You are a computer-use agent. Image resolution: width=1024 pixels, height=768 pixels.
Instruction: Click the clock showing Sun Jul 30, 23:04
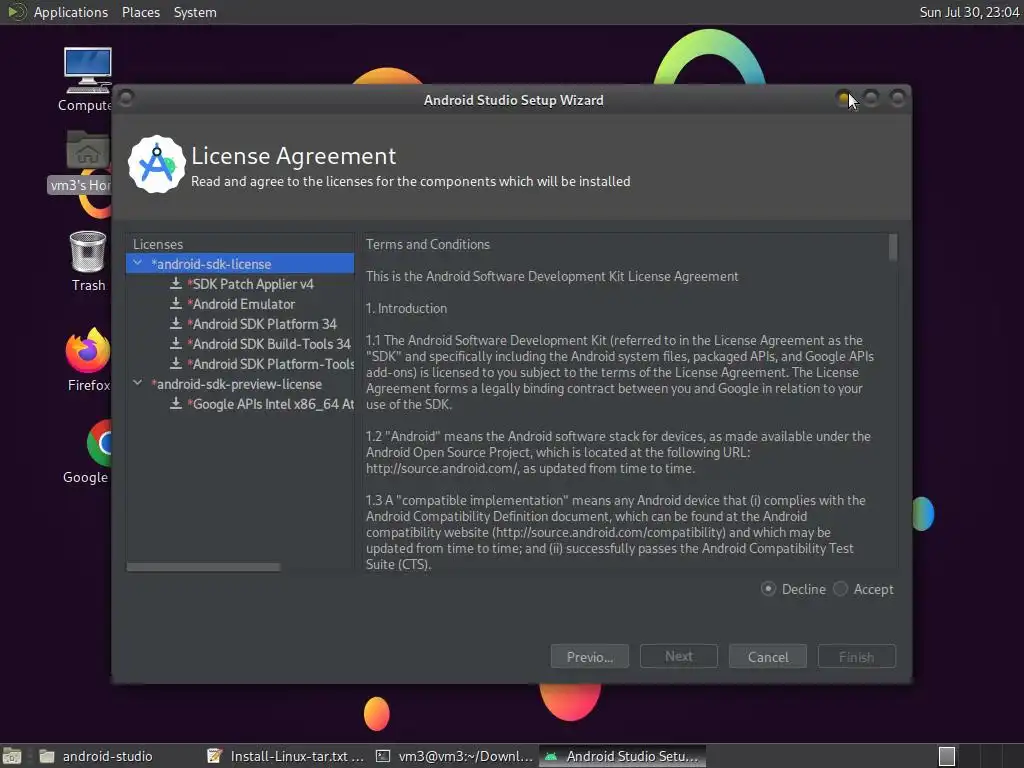tap(969, 12)
